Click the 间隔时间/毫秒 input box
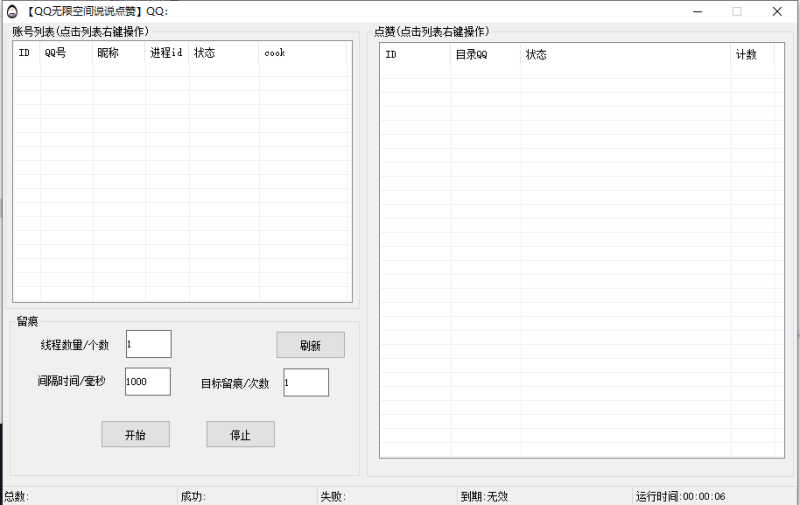Image resolution: width=800 pixels, height=505 pixels. click(147, 381)
